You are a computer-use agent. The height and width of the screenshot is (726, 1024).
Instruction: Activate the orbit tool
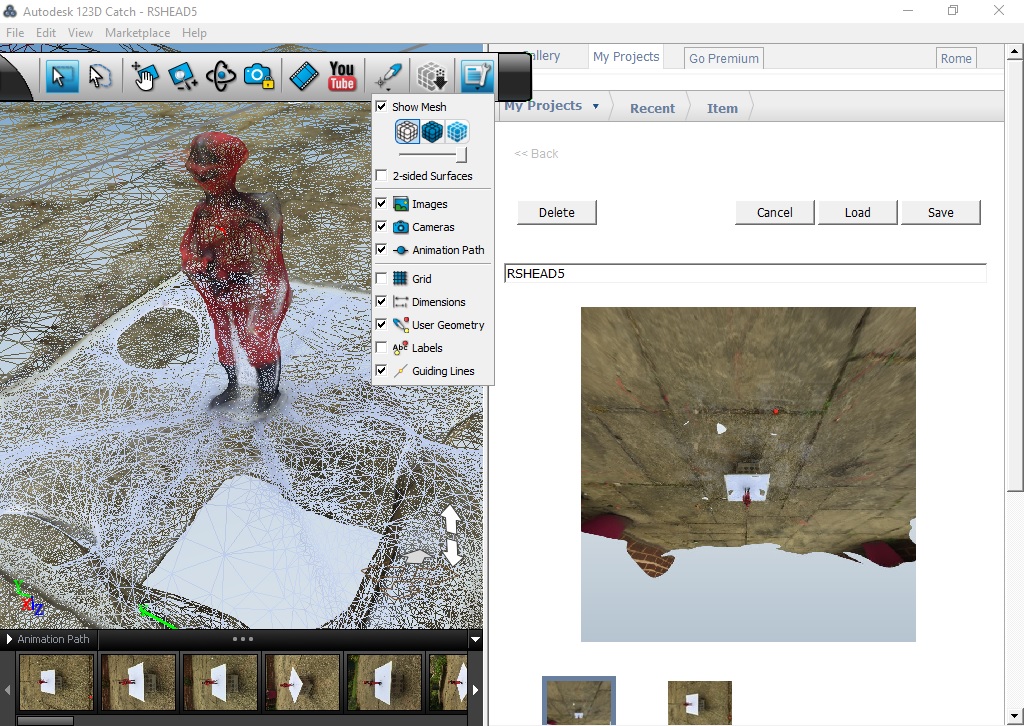221,76
